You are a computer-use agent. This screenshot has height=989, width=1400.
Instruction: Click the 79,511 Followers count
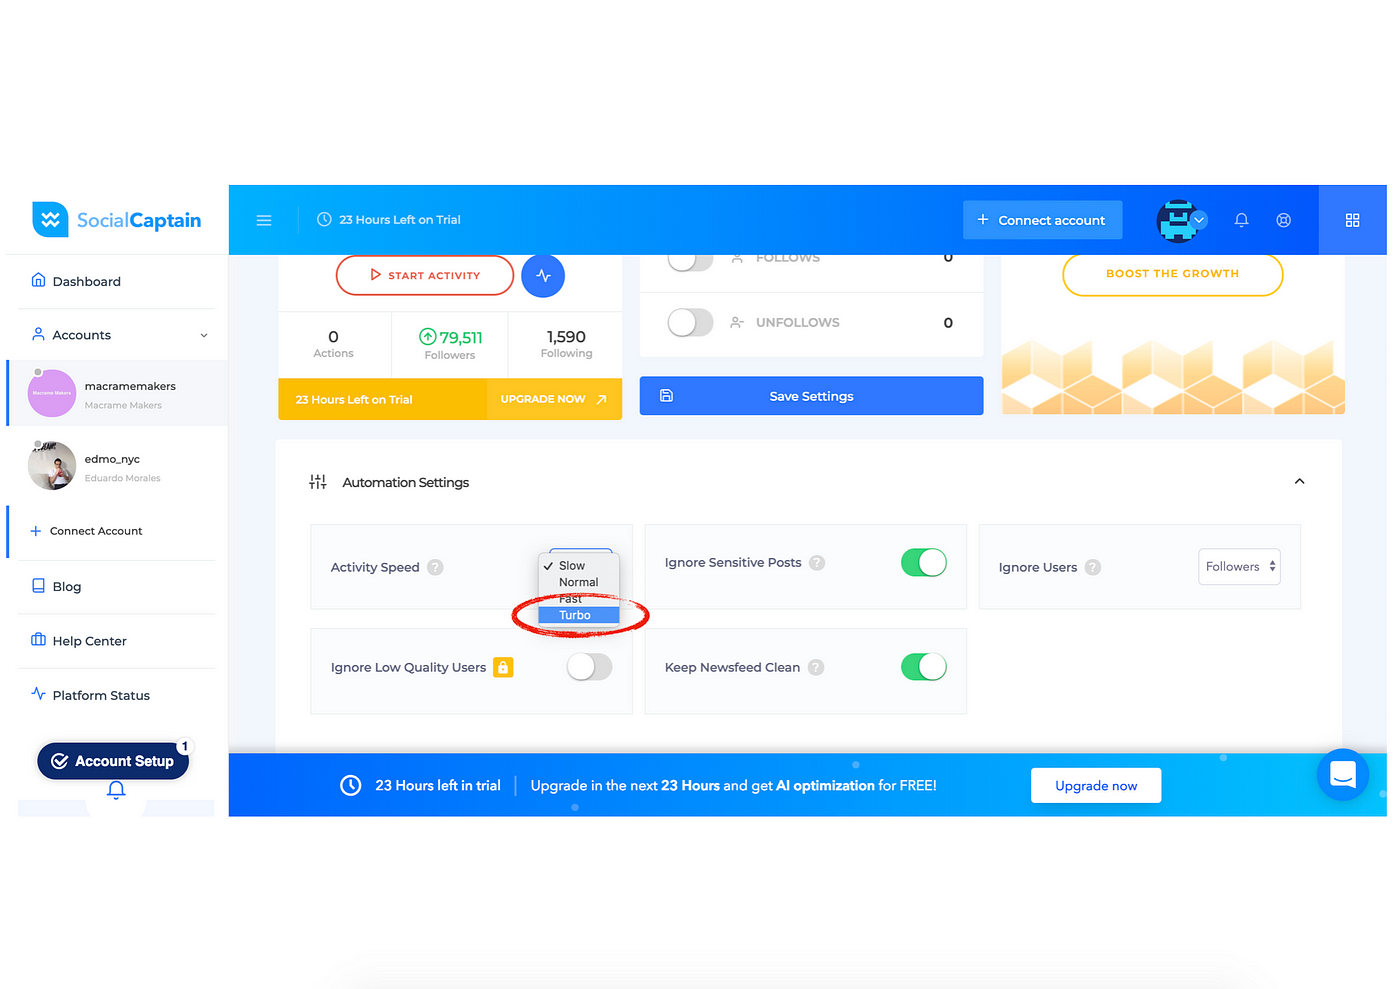[450, 344]
